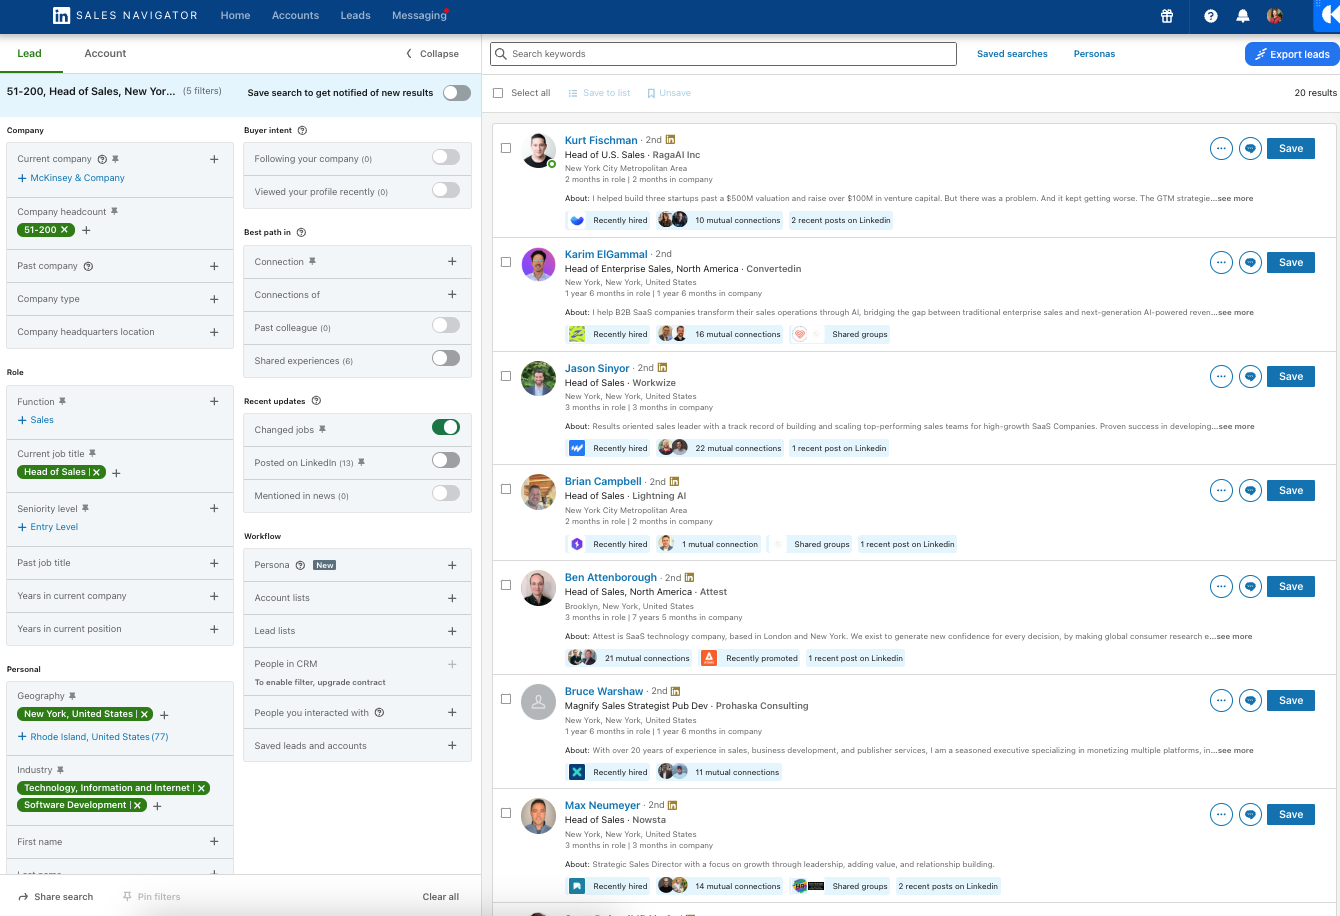Open the notifications bell
Image resolution: width=1340 pixels, height=916 pixels.
coord(1243,16)
